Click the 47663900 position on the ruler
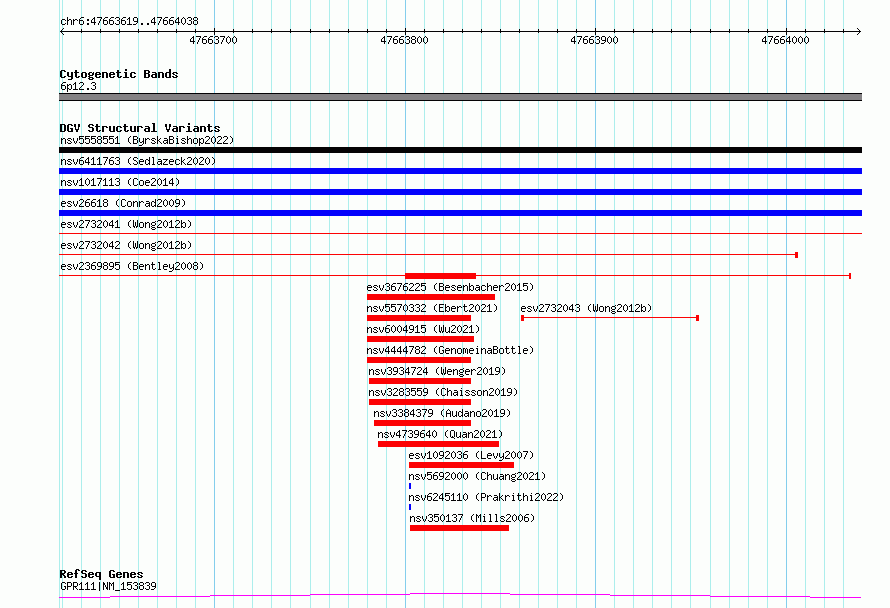The height and width of the screenshot is (608, 890). click(x=594, y=41)
